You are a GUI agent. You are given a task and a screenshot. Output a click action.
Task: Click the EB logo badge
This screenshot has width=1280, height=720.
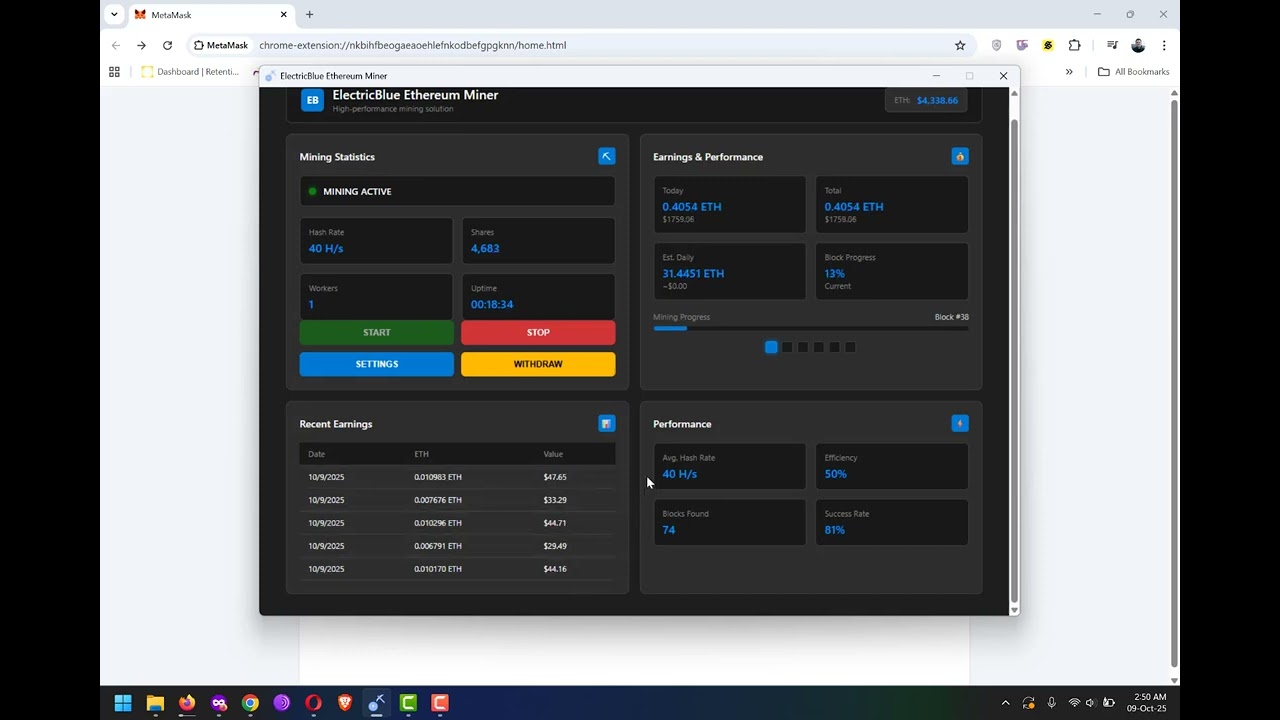pos(312,100)
